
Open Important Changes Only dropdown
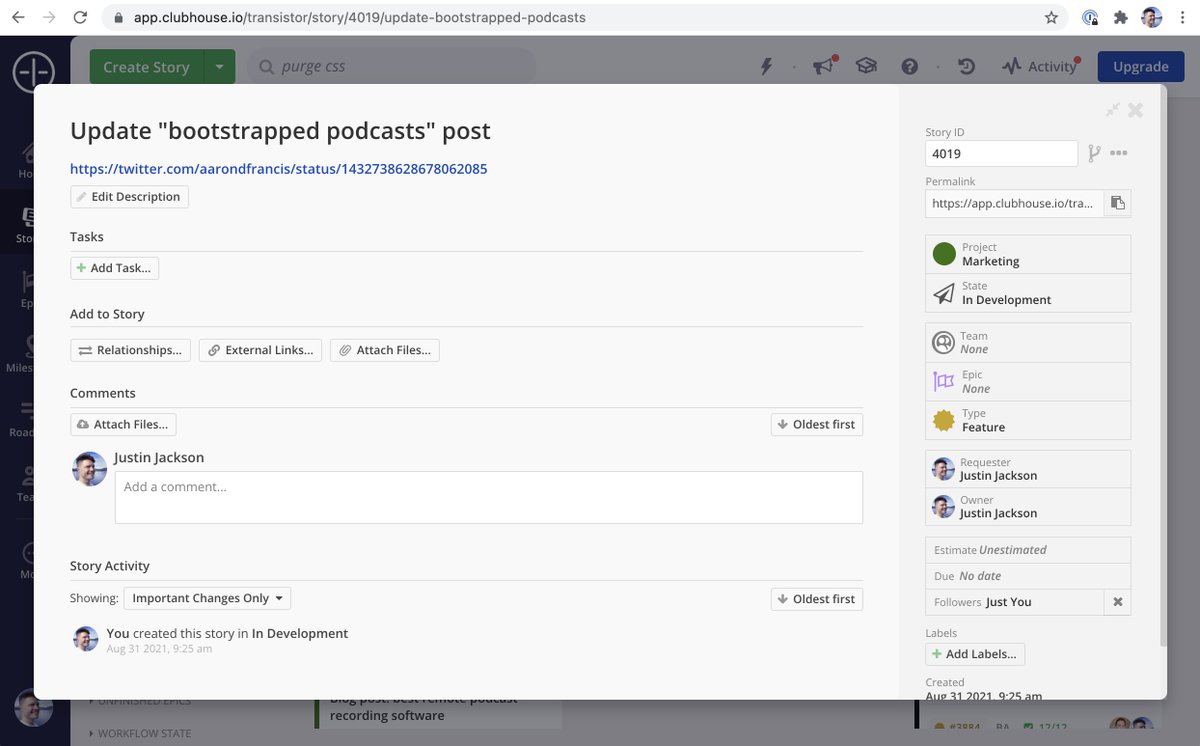click(207, 599)
